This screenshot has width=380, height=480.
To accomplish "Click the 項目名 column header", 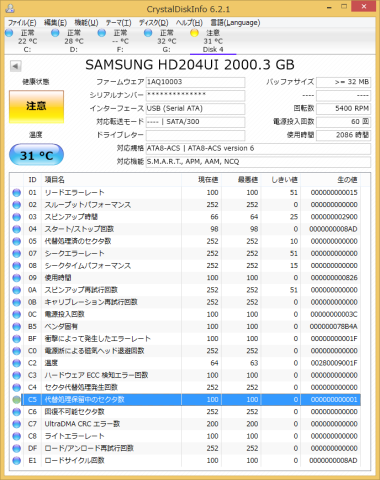I will pos(111,180).
